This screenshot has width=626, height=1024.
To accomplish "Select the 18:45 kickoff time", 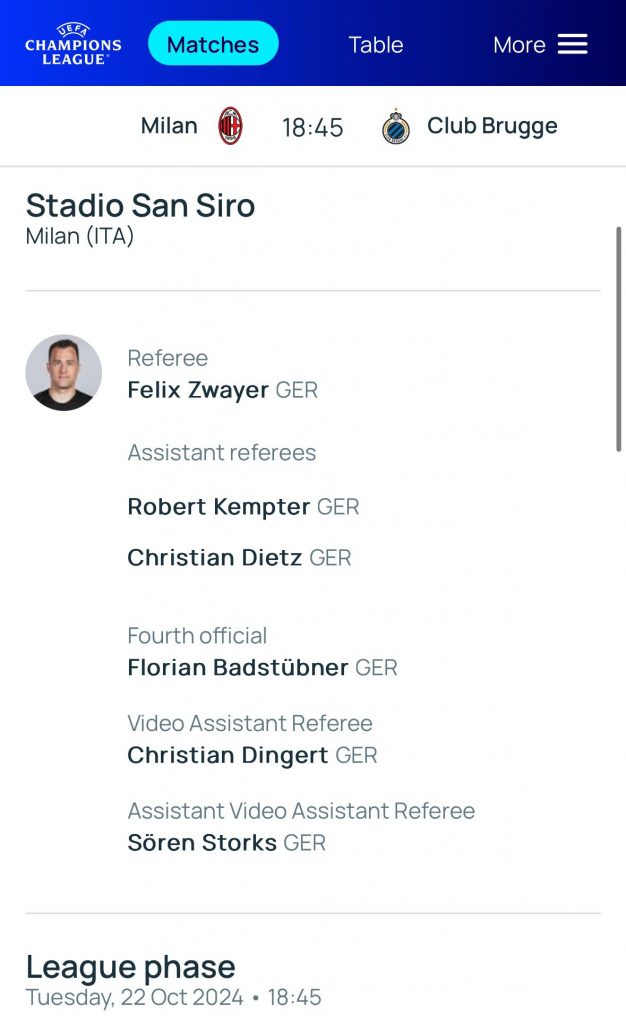I will [313, 126].
